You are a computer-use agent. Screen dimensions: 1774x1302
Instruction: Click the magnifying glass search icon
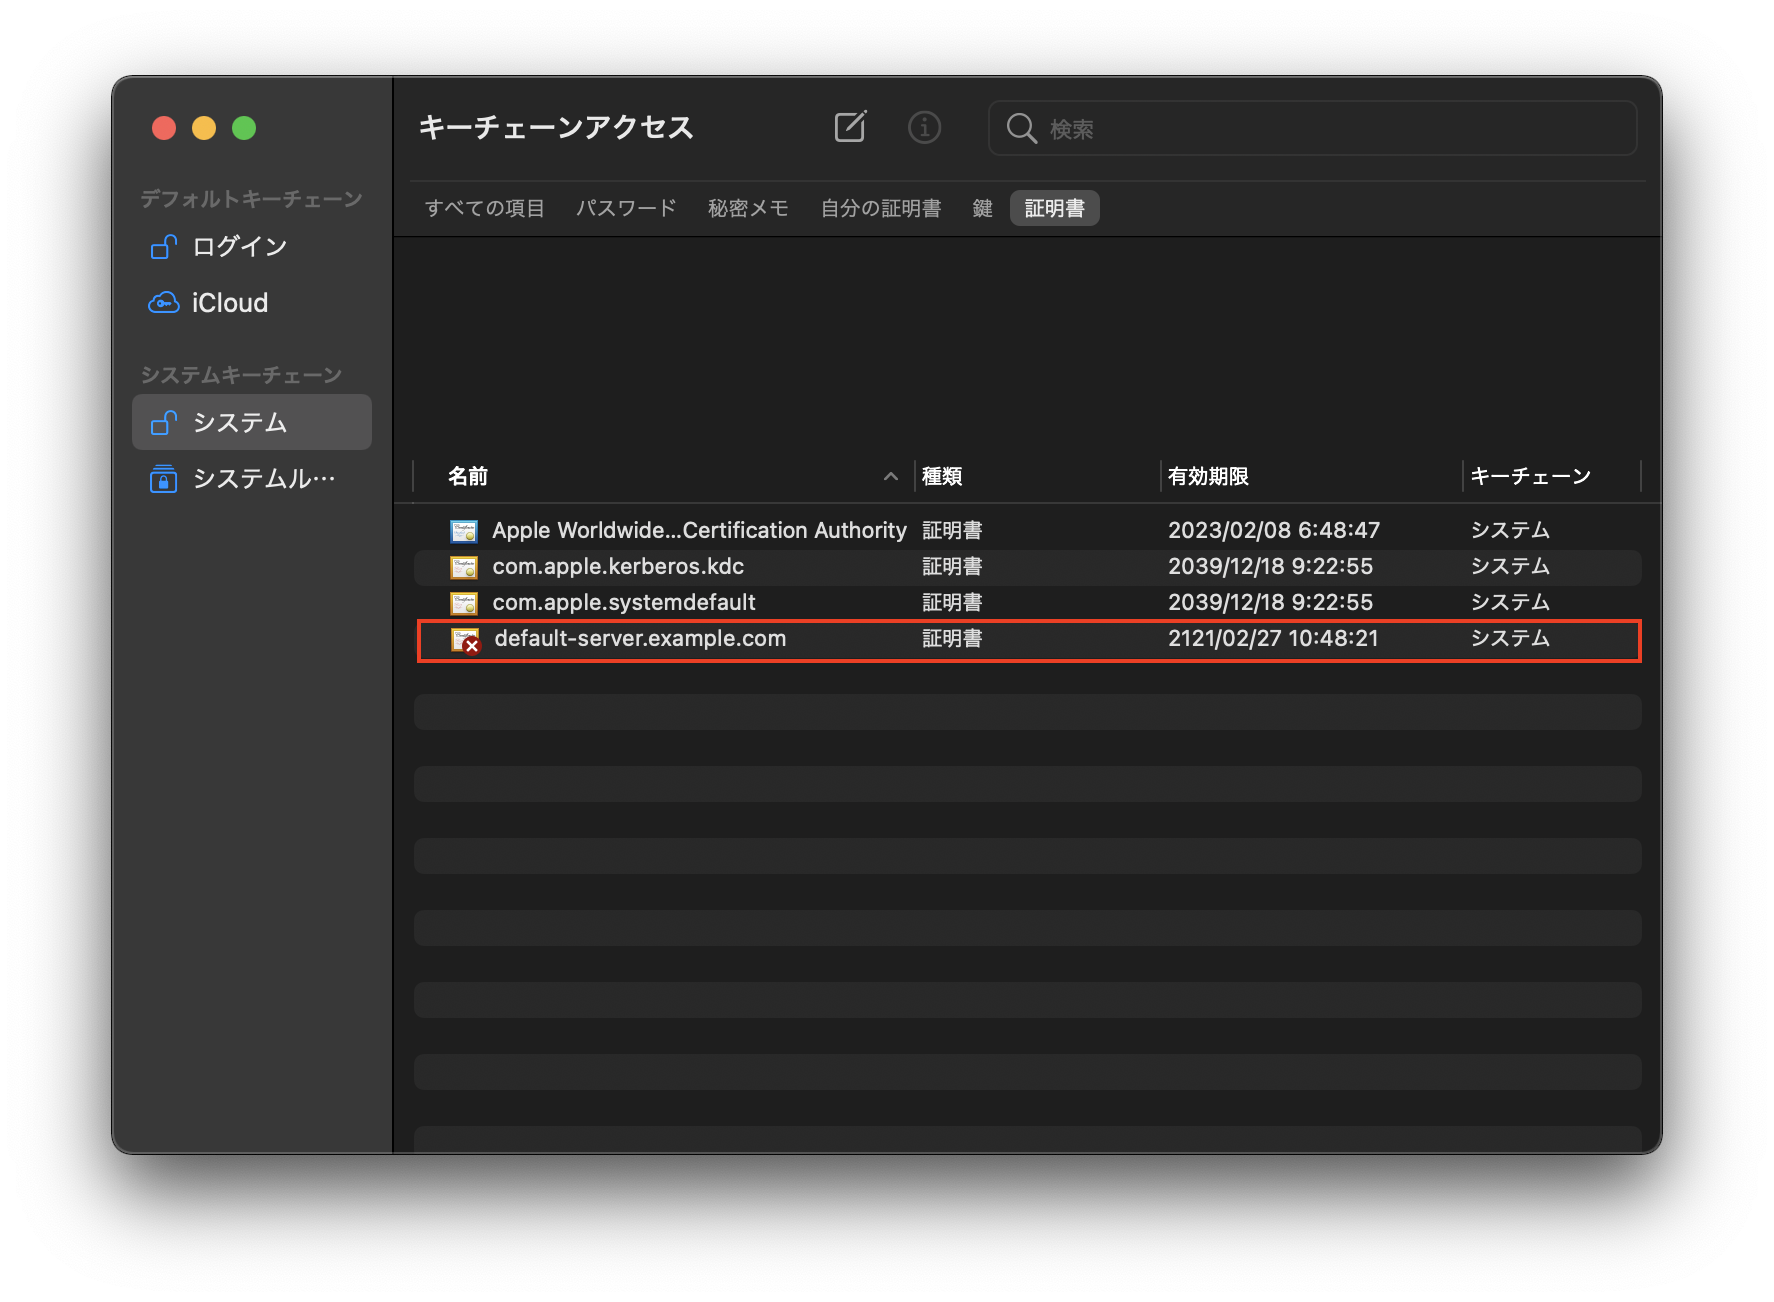coord(1021,128)
